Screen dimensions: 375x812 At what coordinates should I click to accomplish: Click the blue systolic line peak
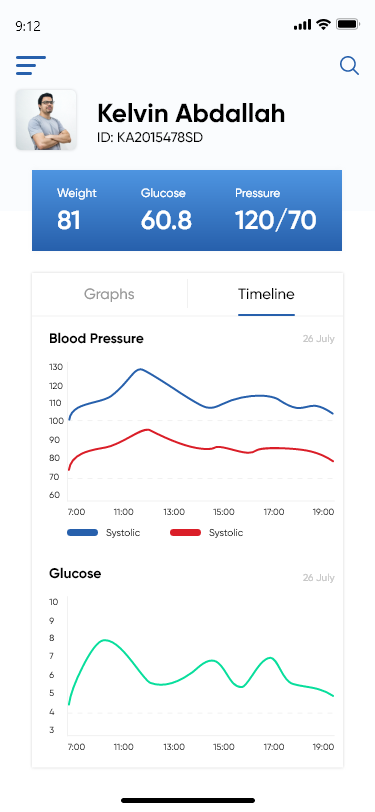139,369
